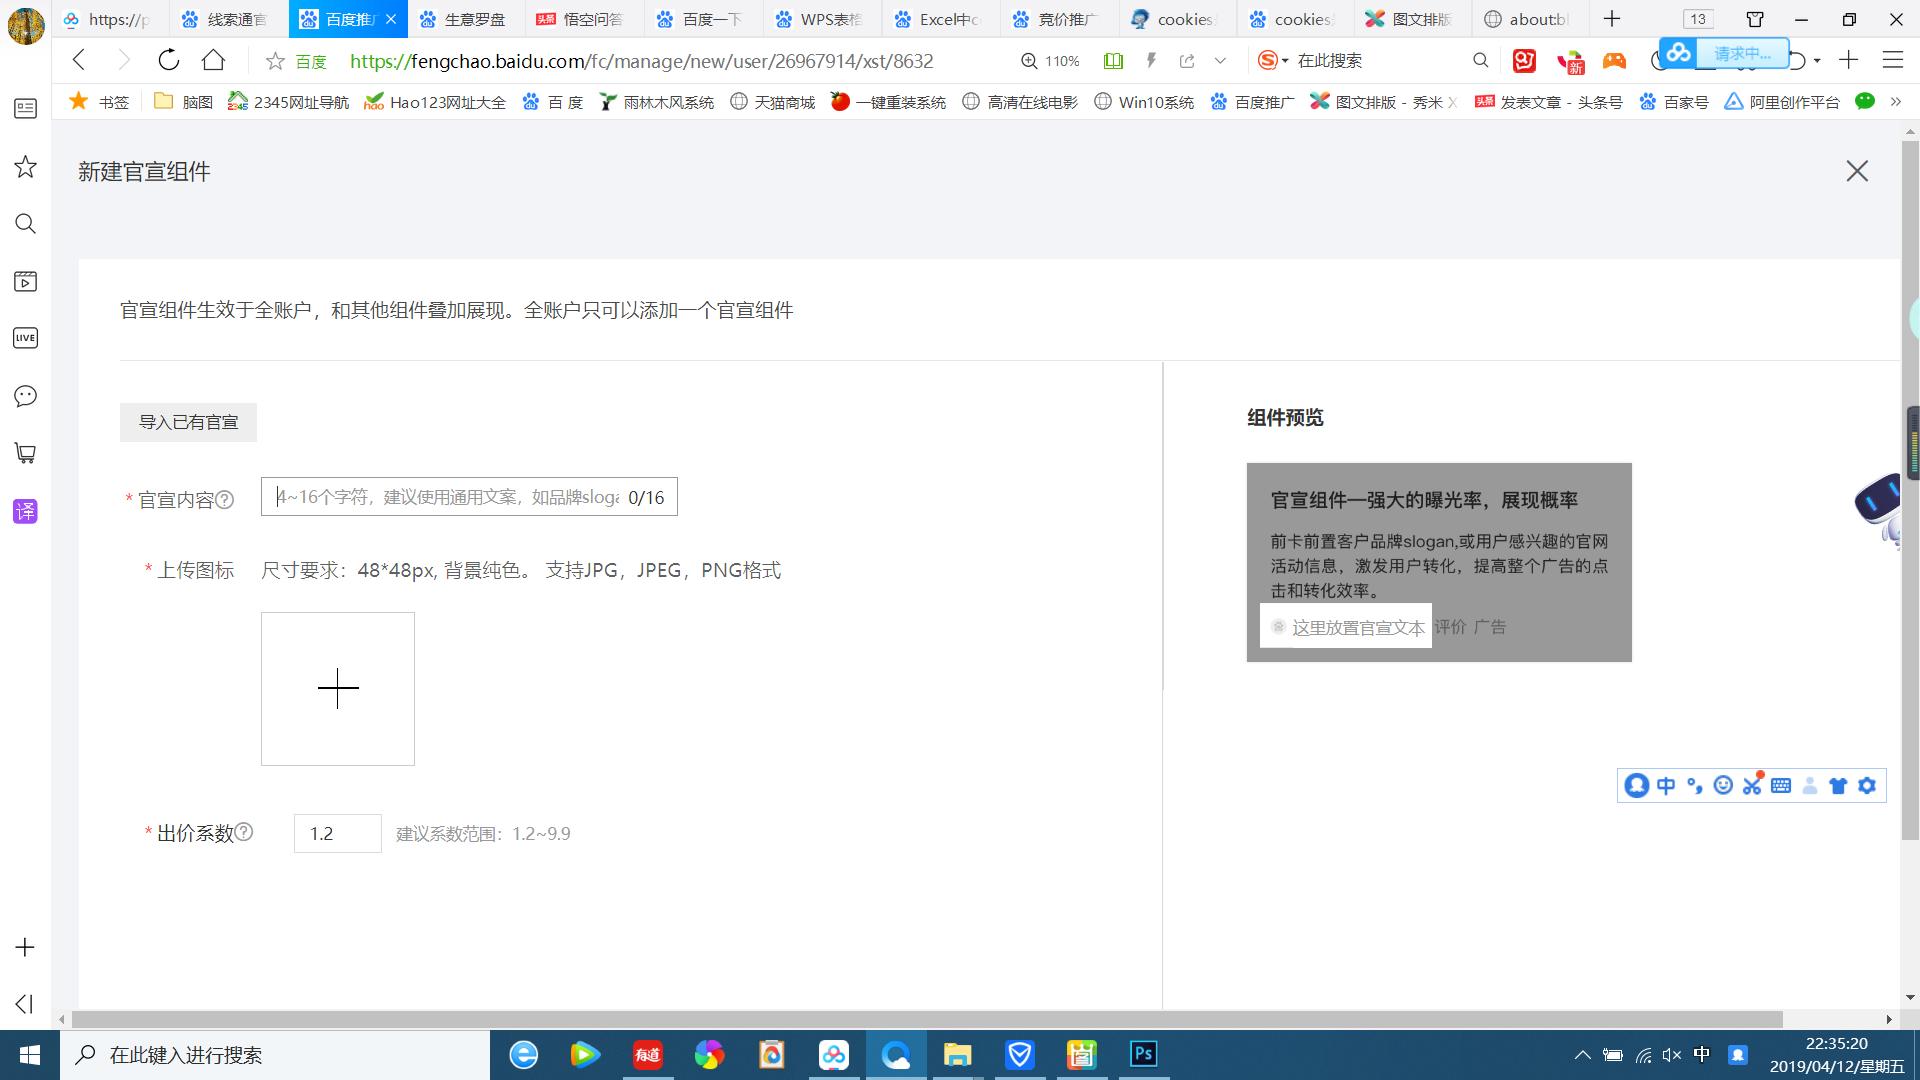
Task: Open the translate tool in the sidebar
Action: click(x=25, y=511)
